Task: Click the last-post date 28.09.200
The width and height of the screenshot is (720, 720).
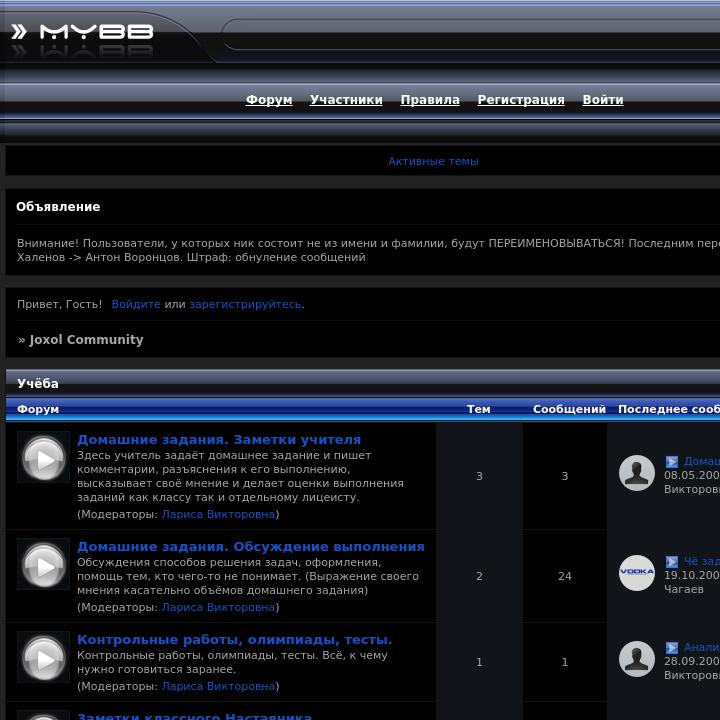Action: click(692, 661)
